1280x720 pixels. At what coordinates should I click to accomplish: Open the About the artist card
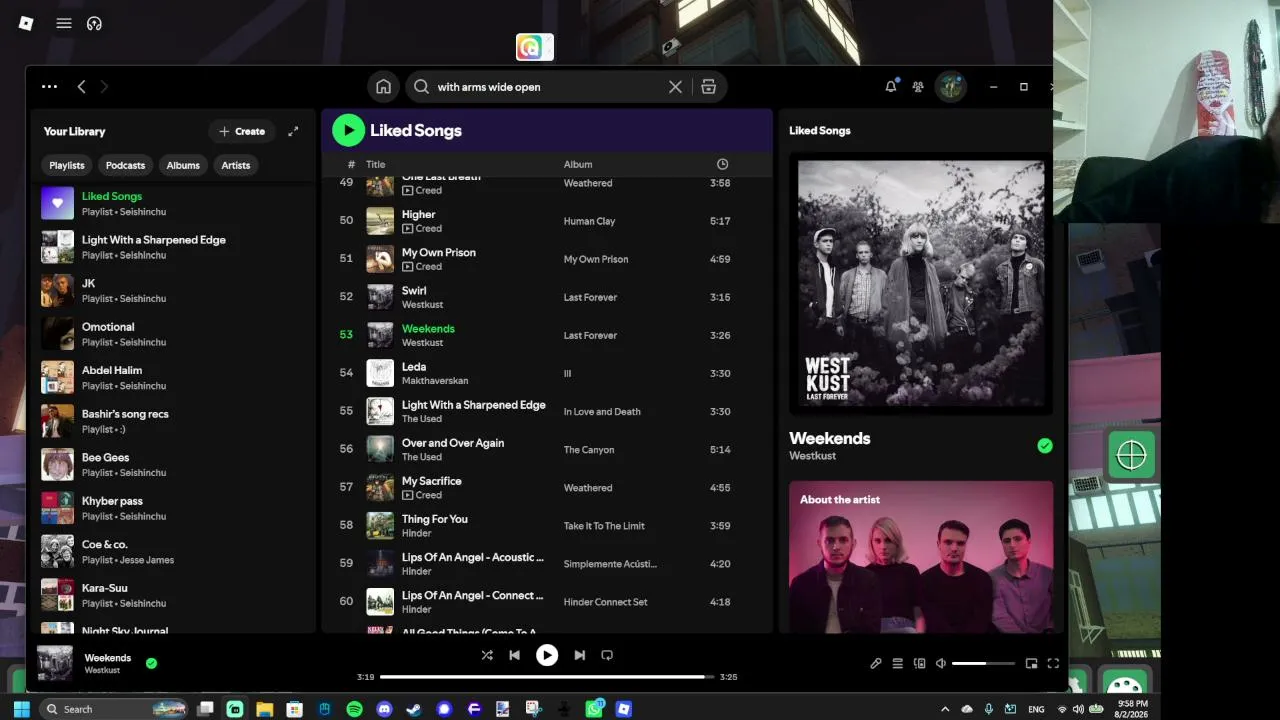(x=921, y=557)
